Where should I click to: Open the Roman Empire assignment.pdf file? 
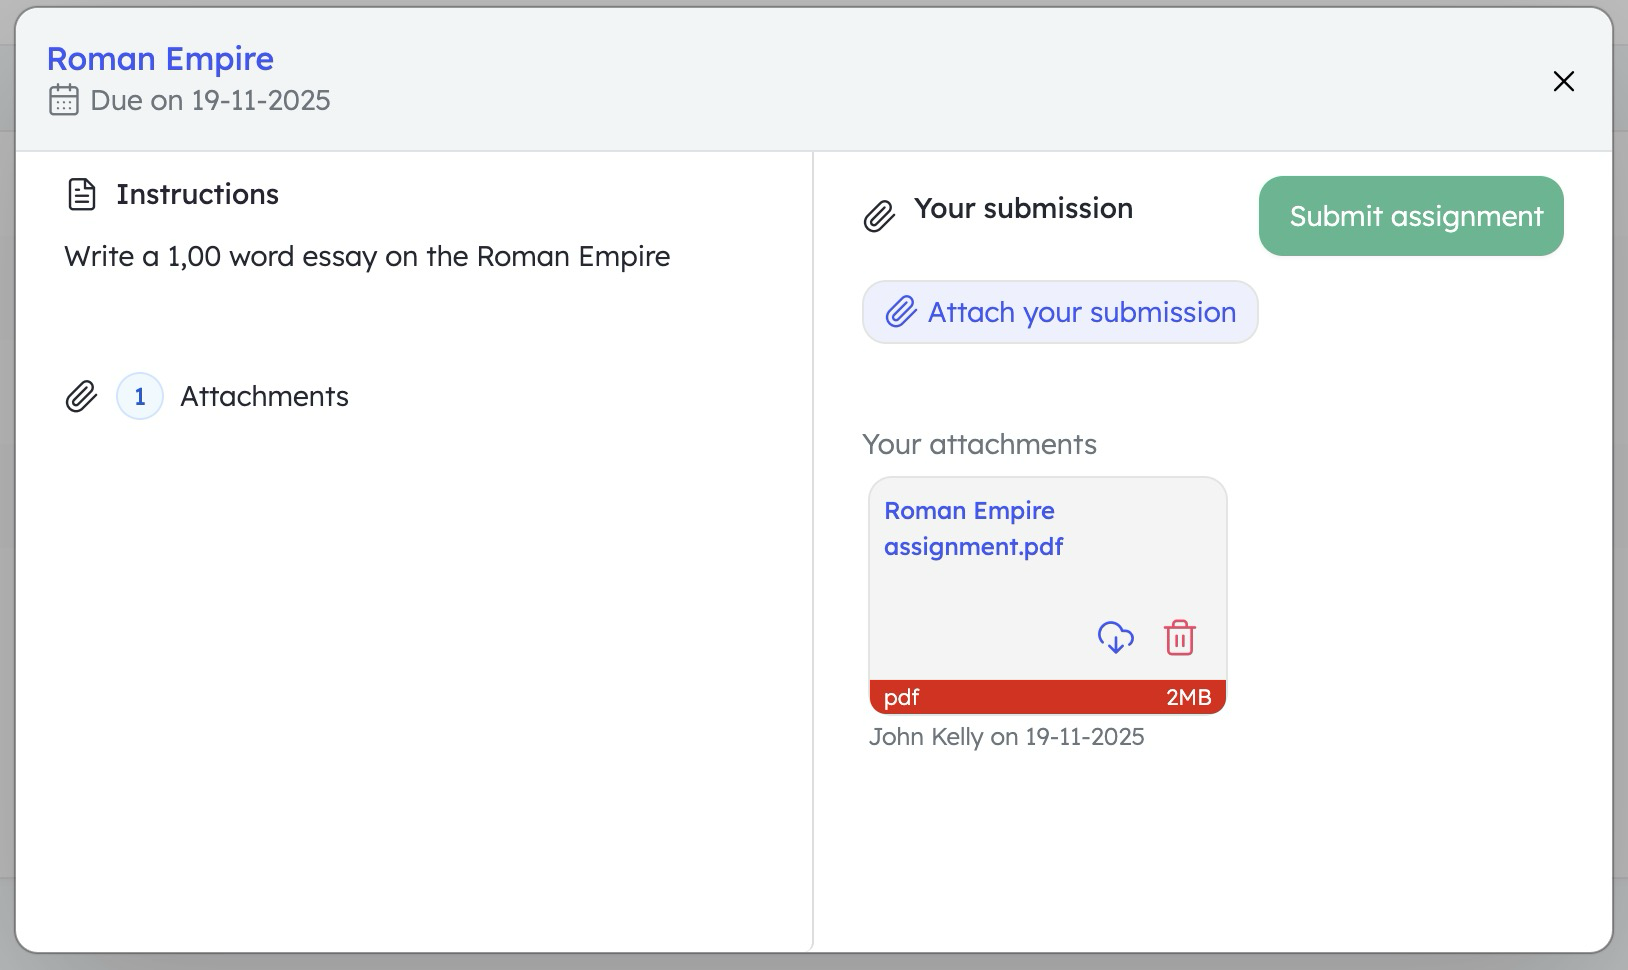[971, 528]
